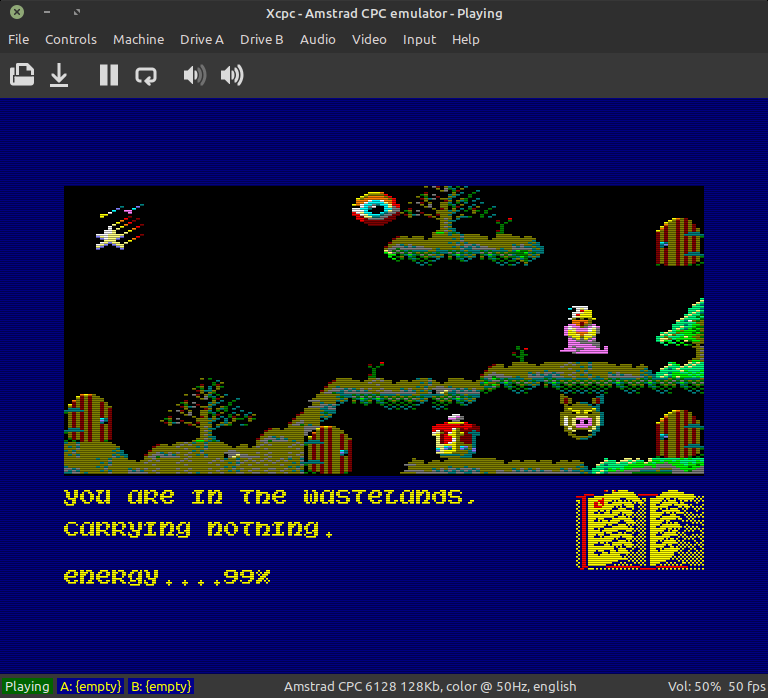The height and width of the screenshot is (698, 768).
Task: Click the save snapshot download icon
Action: [x=59, y=75]
